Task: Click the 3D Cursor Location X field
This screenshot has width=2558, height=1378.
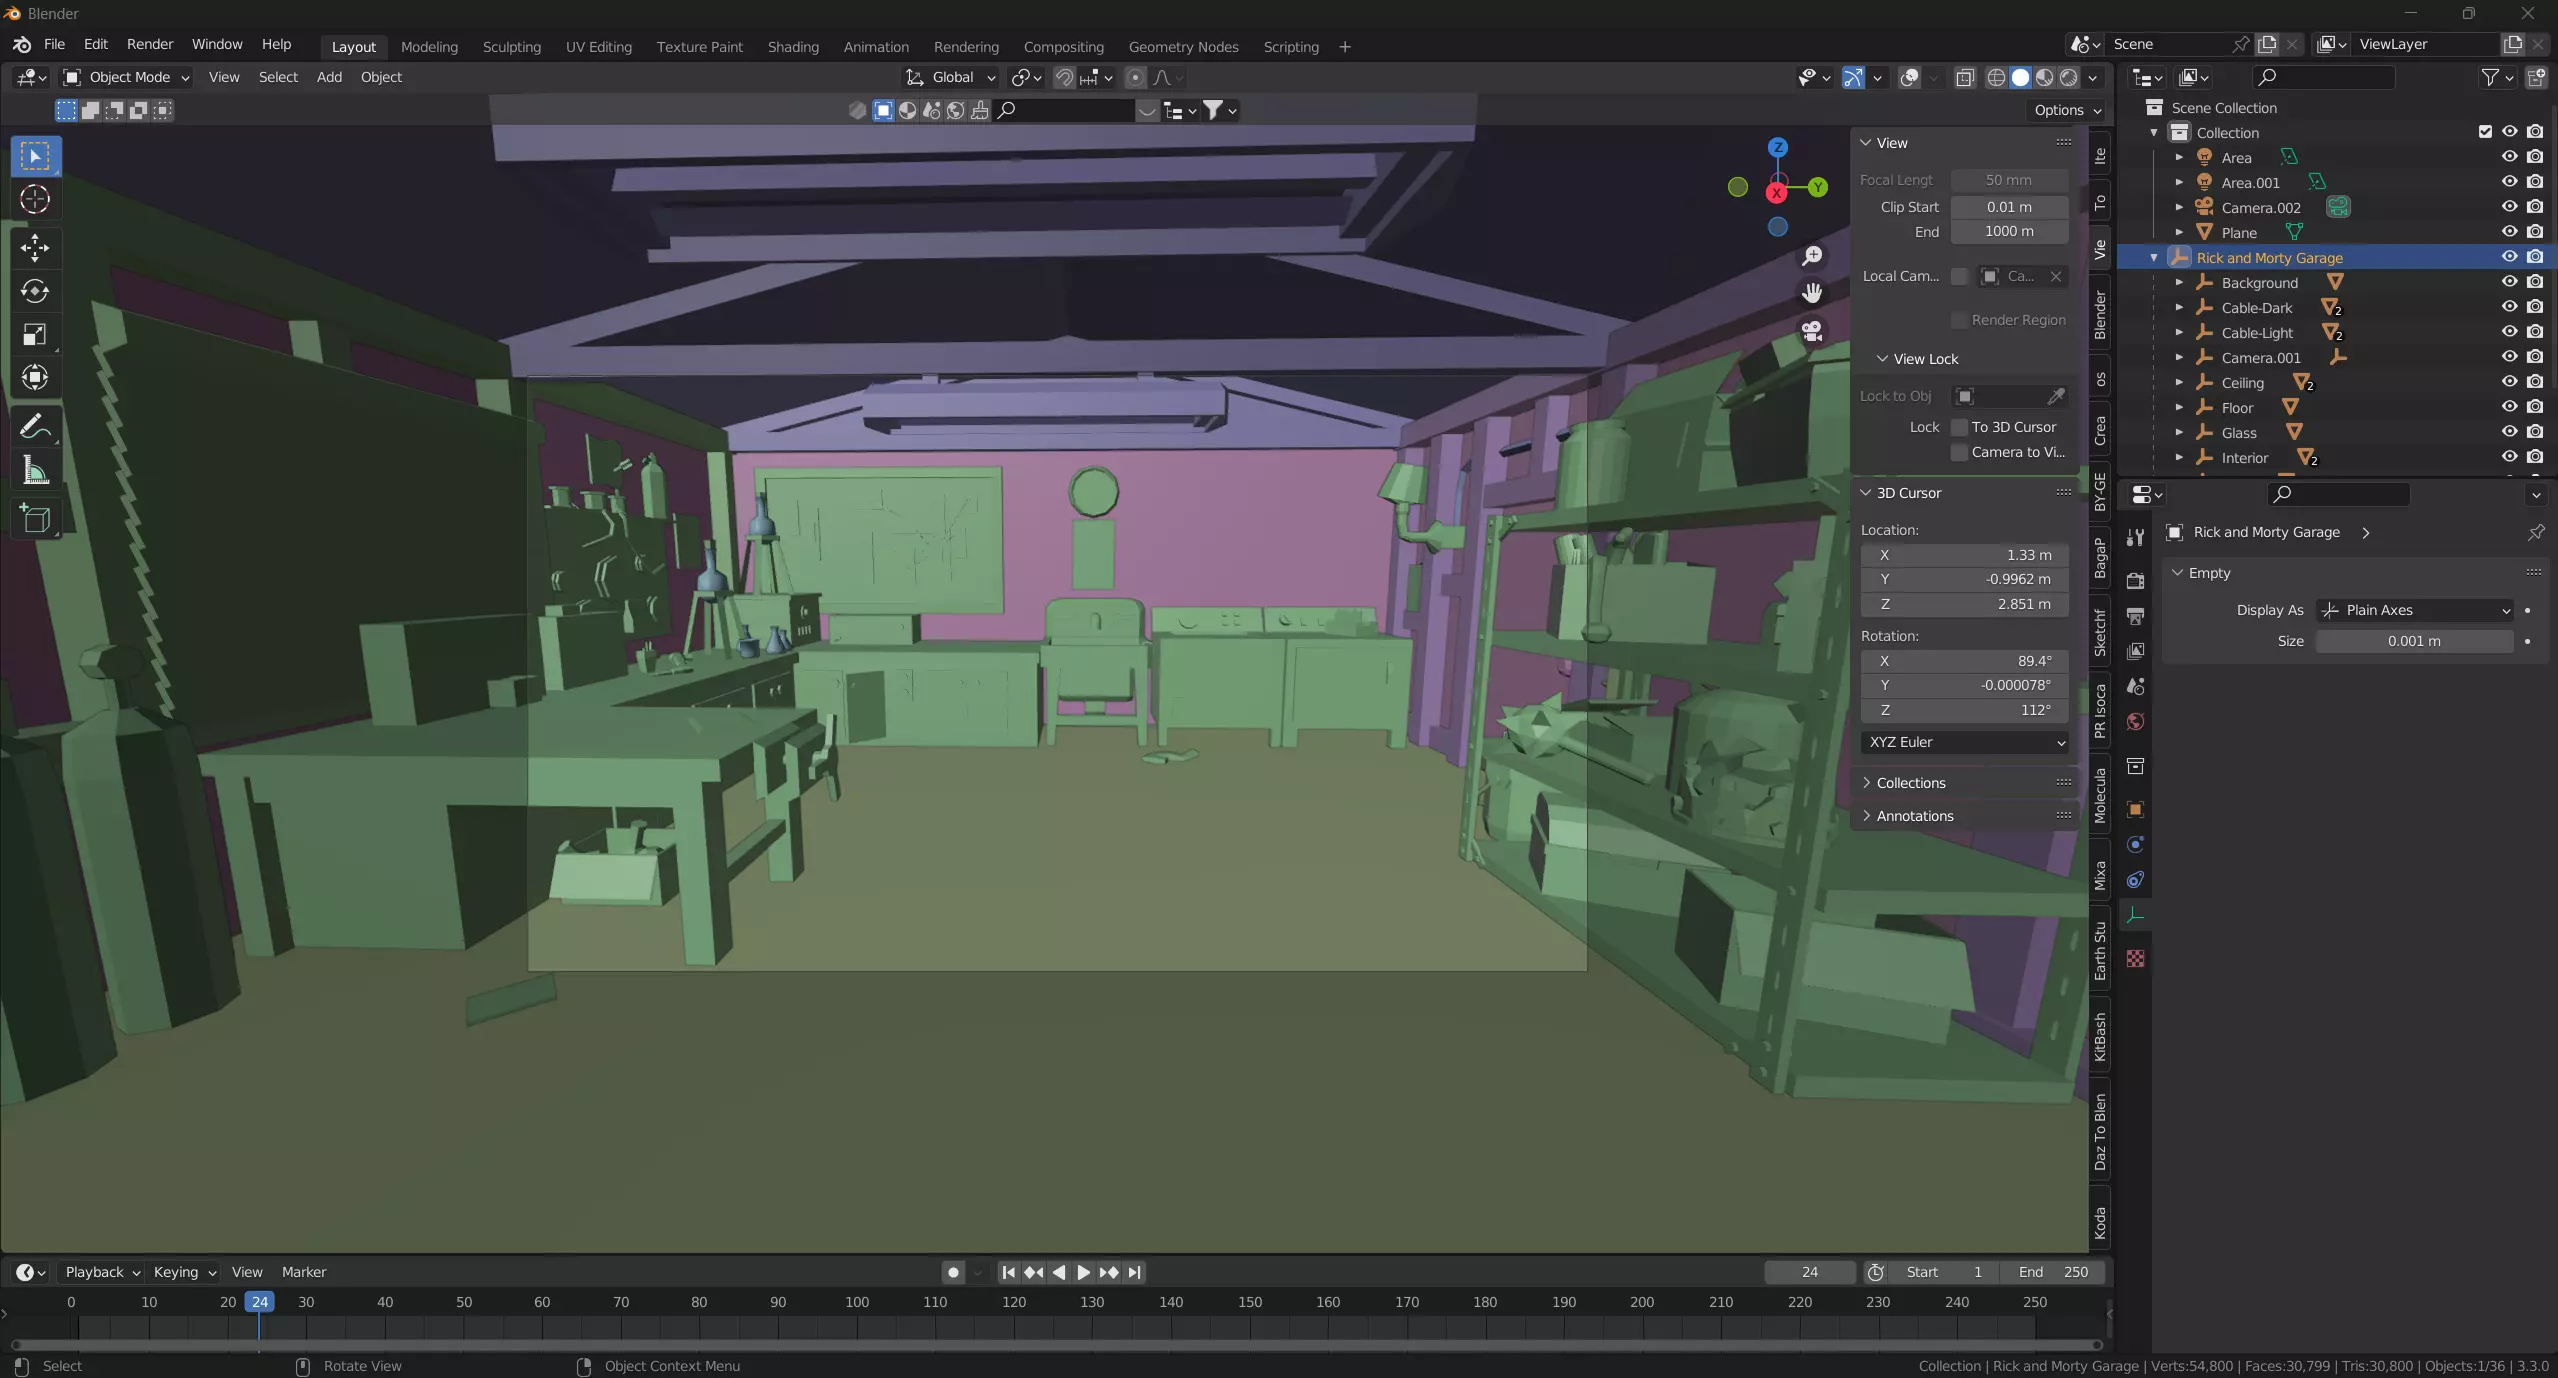Action: coord(1965,555)
